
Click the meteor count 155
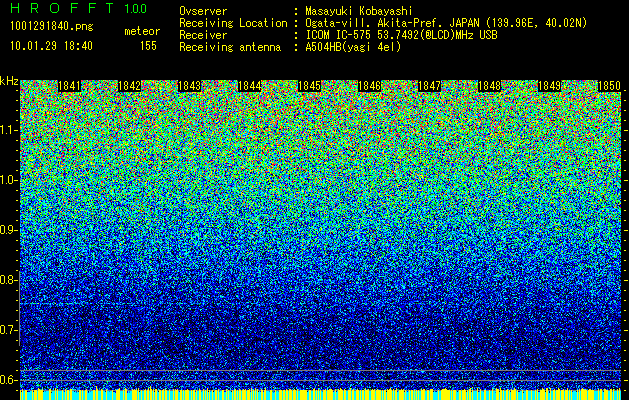pyautogui.click(x=148, y=46)
